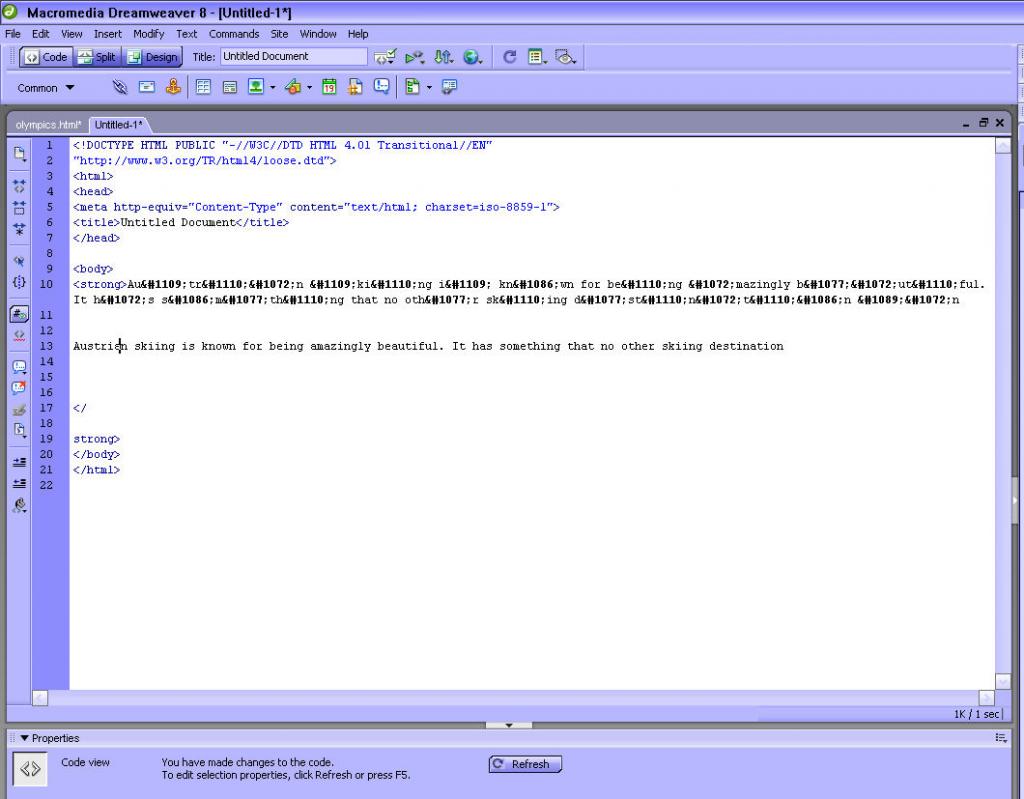
Task: Refresh design view circular arrow icon
Action: coord(509,57)
